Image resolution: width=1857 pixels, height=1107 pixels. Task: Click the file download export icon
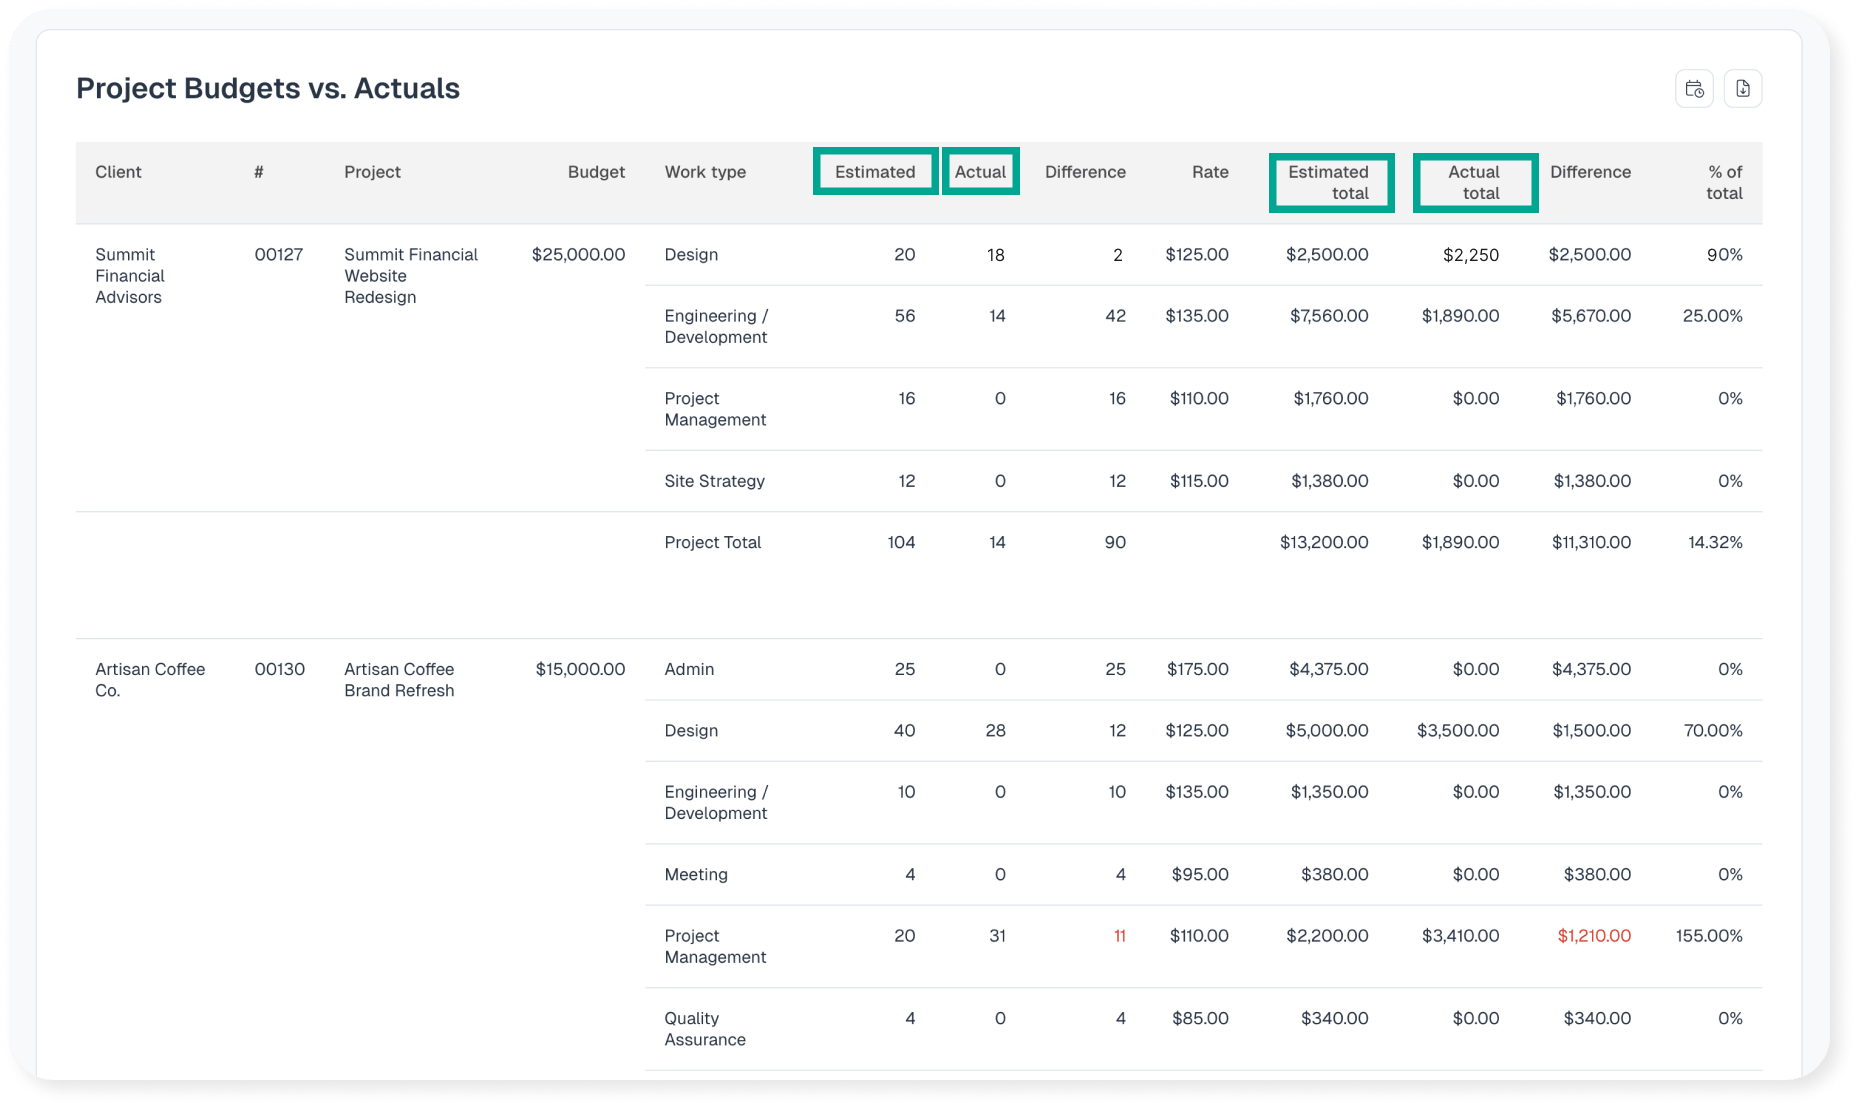(x=1743, y=89)
